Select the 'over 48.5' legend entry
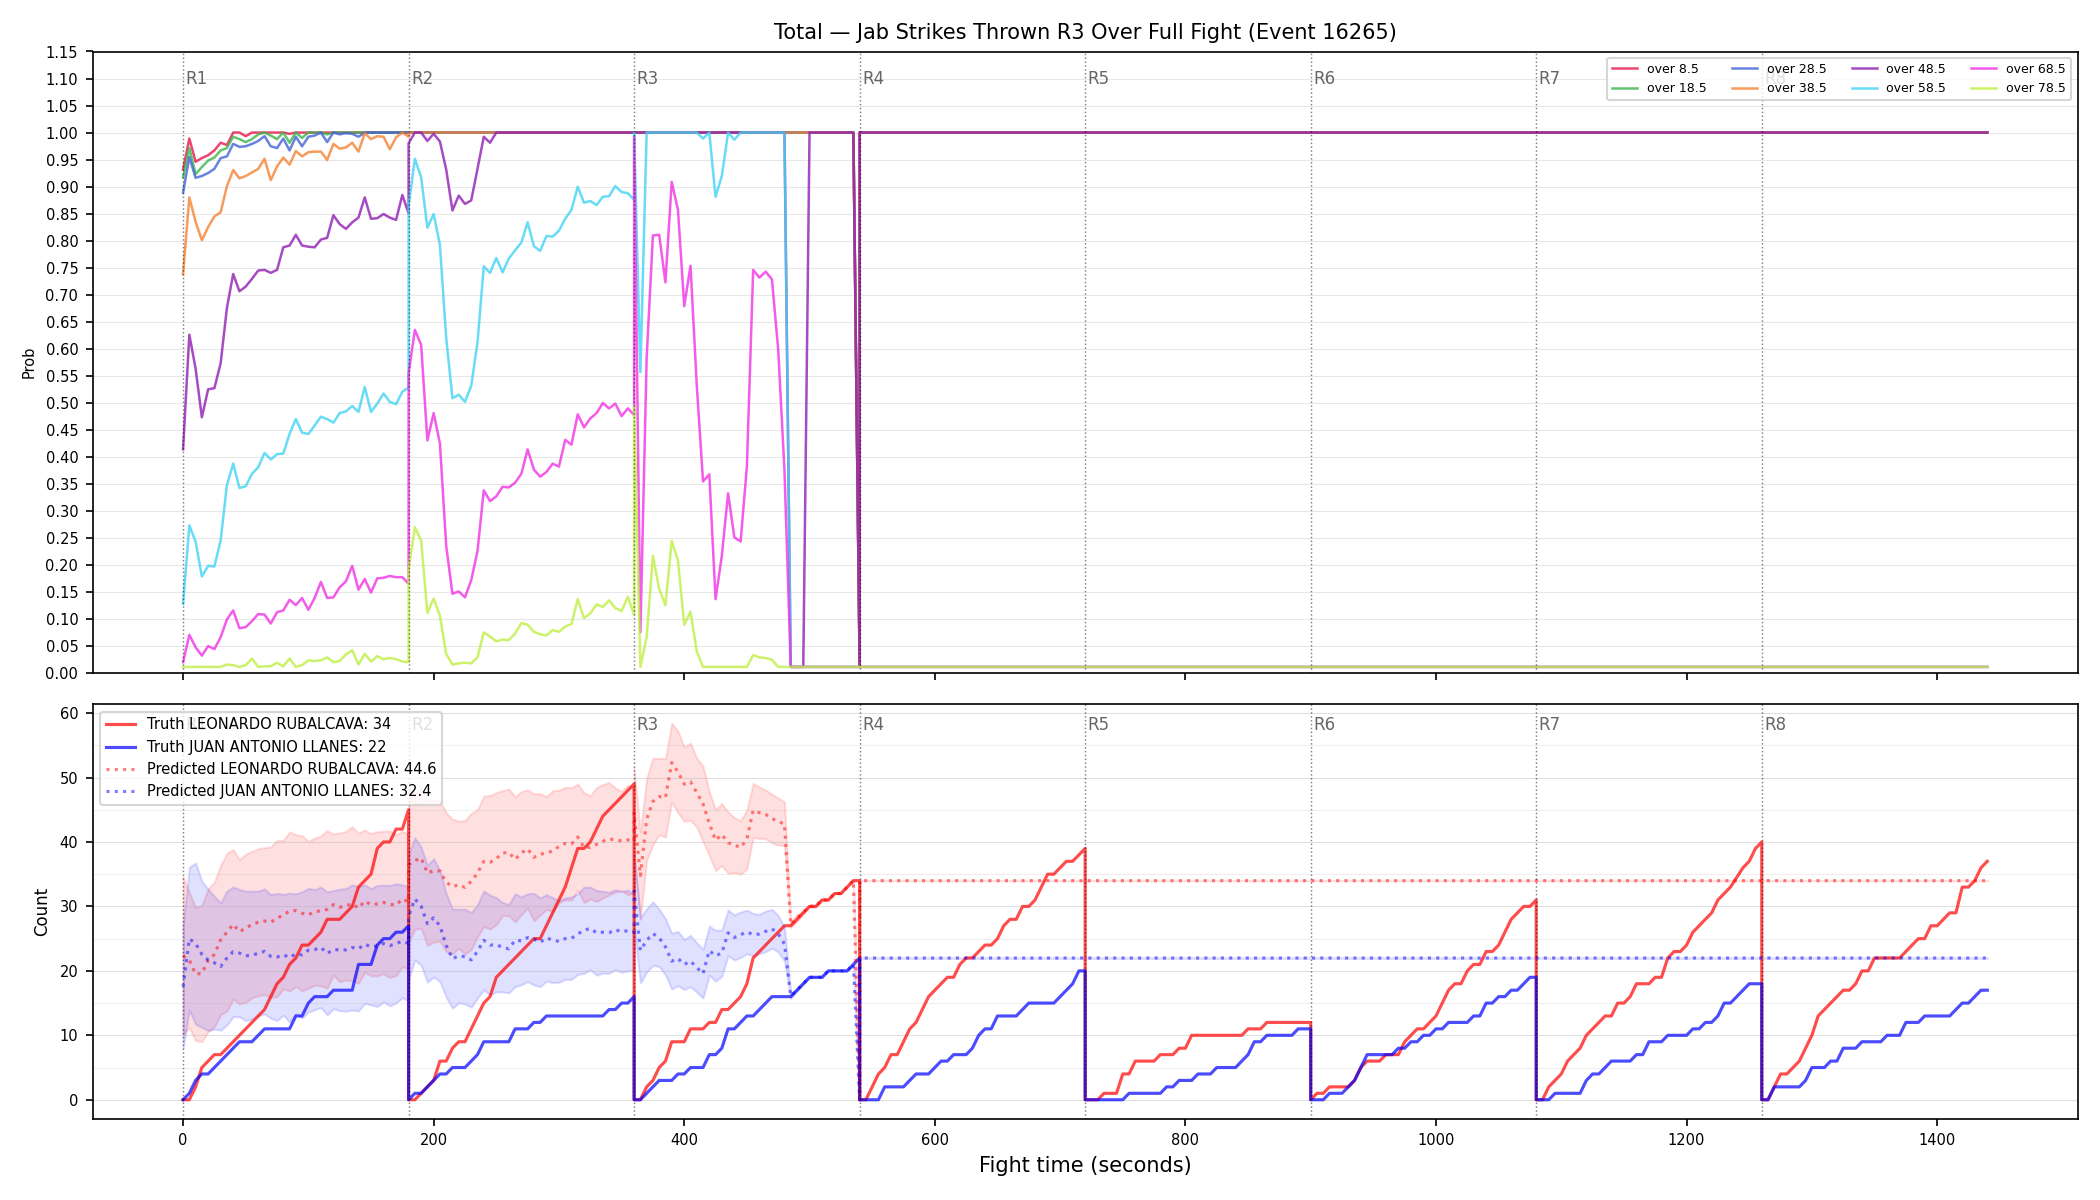Image resolution: width=2100 pixels, height=1200 pixels. [1898, 69]
